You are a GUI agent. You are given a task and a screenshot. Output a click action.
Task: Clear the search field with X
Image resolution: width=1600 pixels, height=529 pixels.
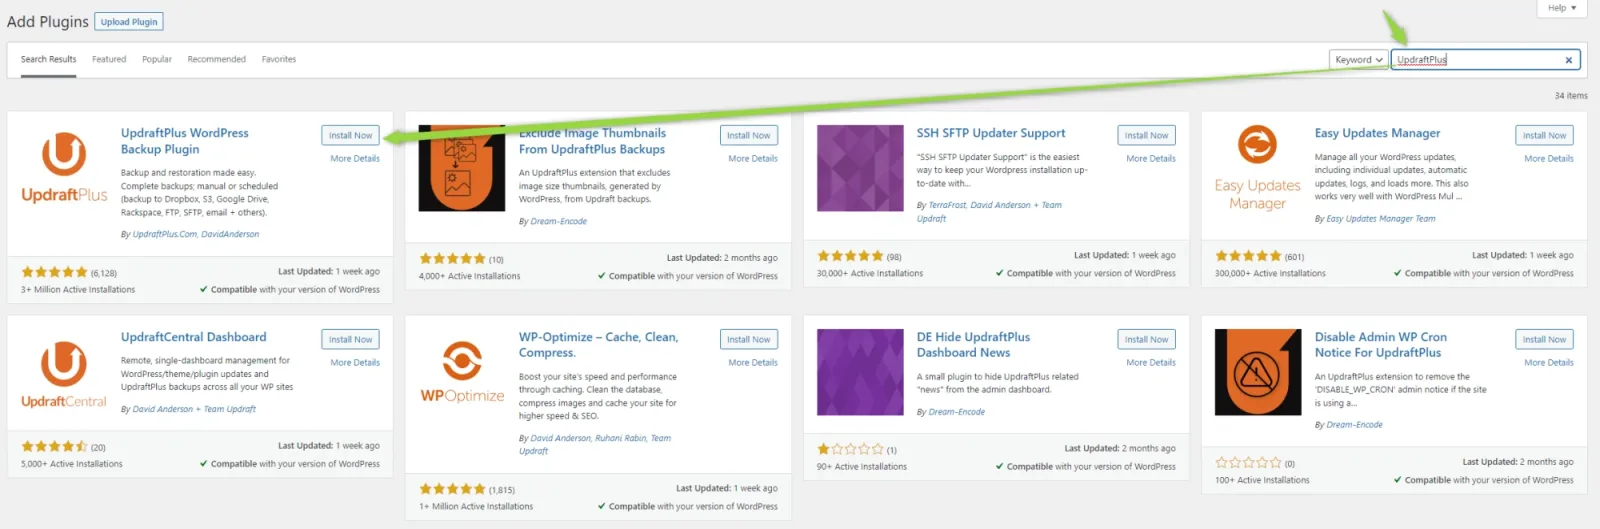[1568, 60]
